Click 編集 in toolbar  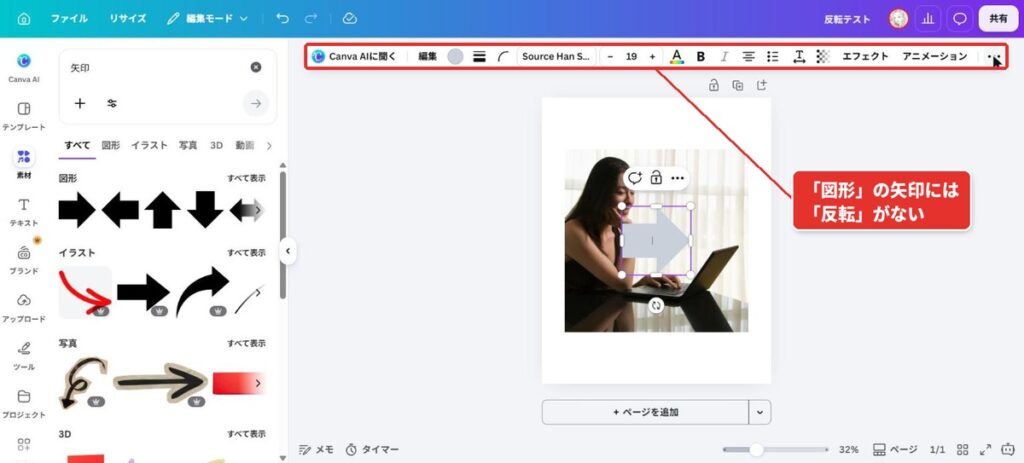point(428,57)
